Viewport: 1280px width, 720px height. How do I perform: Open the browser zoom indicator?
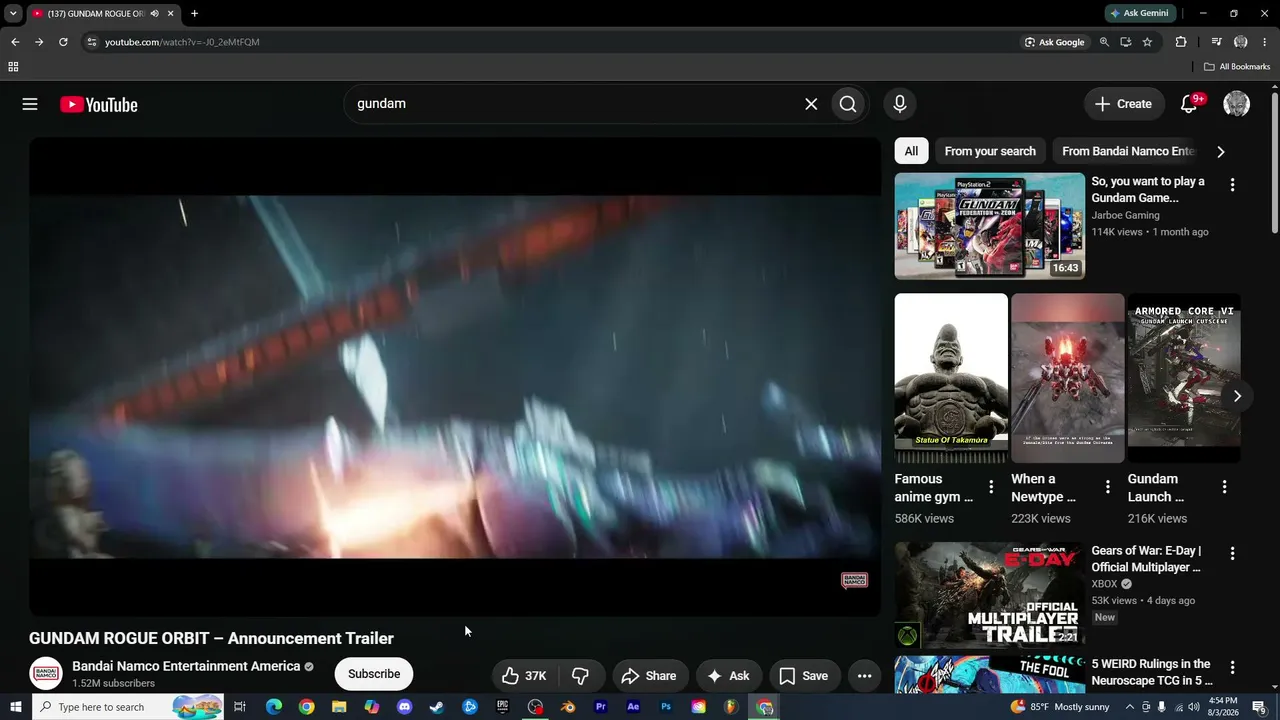(1104, 42)
